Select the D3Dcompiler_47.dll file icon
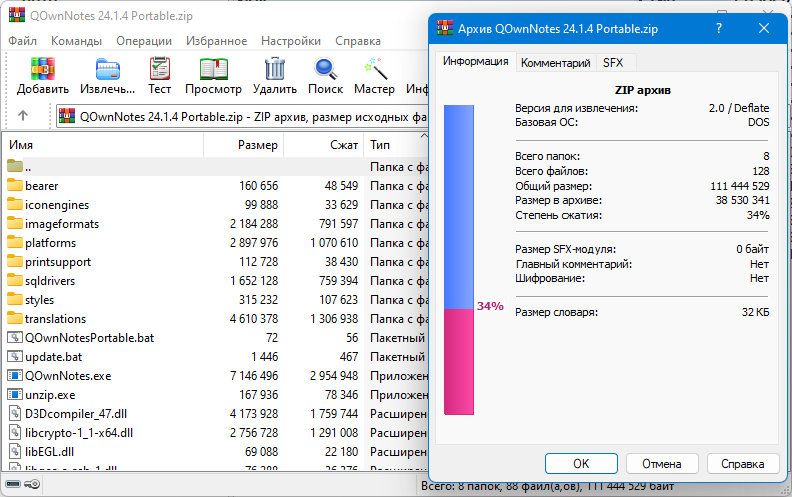 click(15, 414)
